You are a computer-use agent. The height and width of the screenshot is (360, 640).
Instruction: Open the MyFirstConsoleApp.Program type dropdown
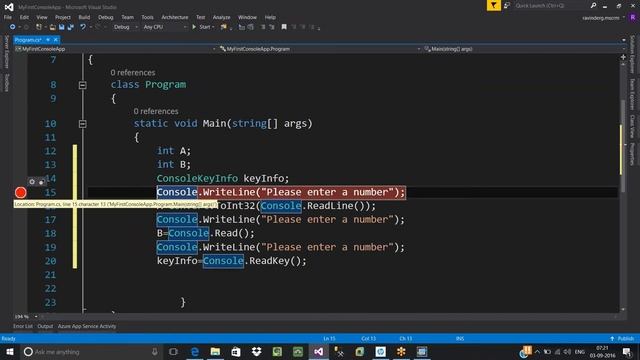click(320, 49)
